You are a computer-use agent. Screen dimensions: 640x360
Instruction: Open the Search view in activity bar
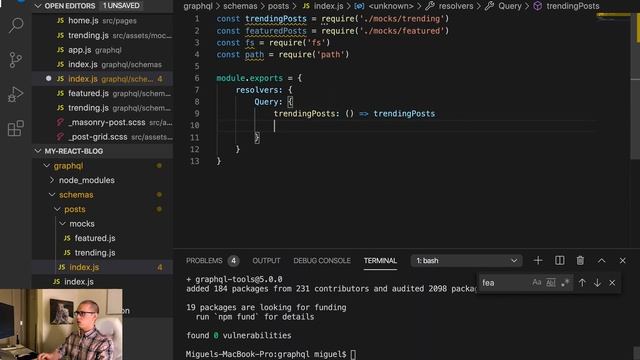[x=16, y=26]
